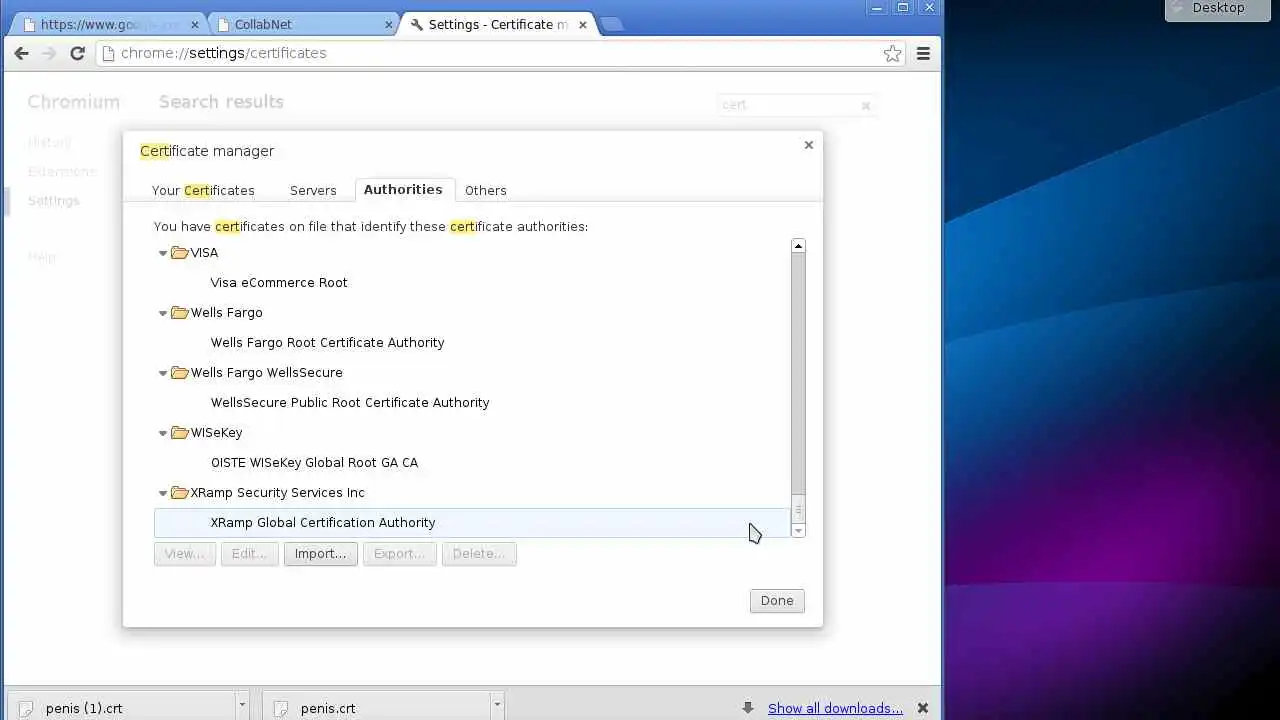Open the penis.crt download options dropdown
The width and height of the screenshot is (1280, 720).
496,705
